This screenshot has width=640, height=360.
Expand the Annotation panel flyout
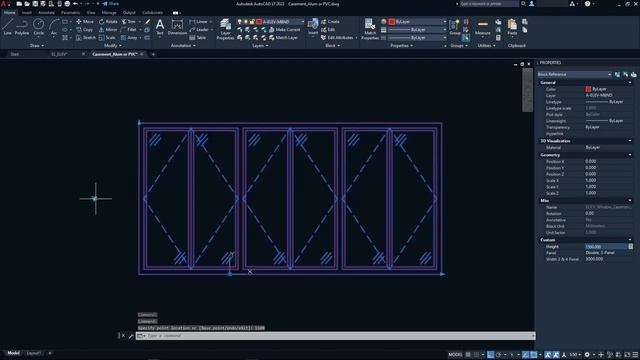[183, 46]
